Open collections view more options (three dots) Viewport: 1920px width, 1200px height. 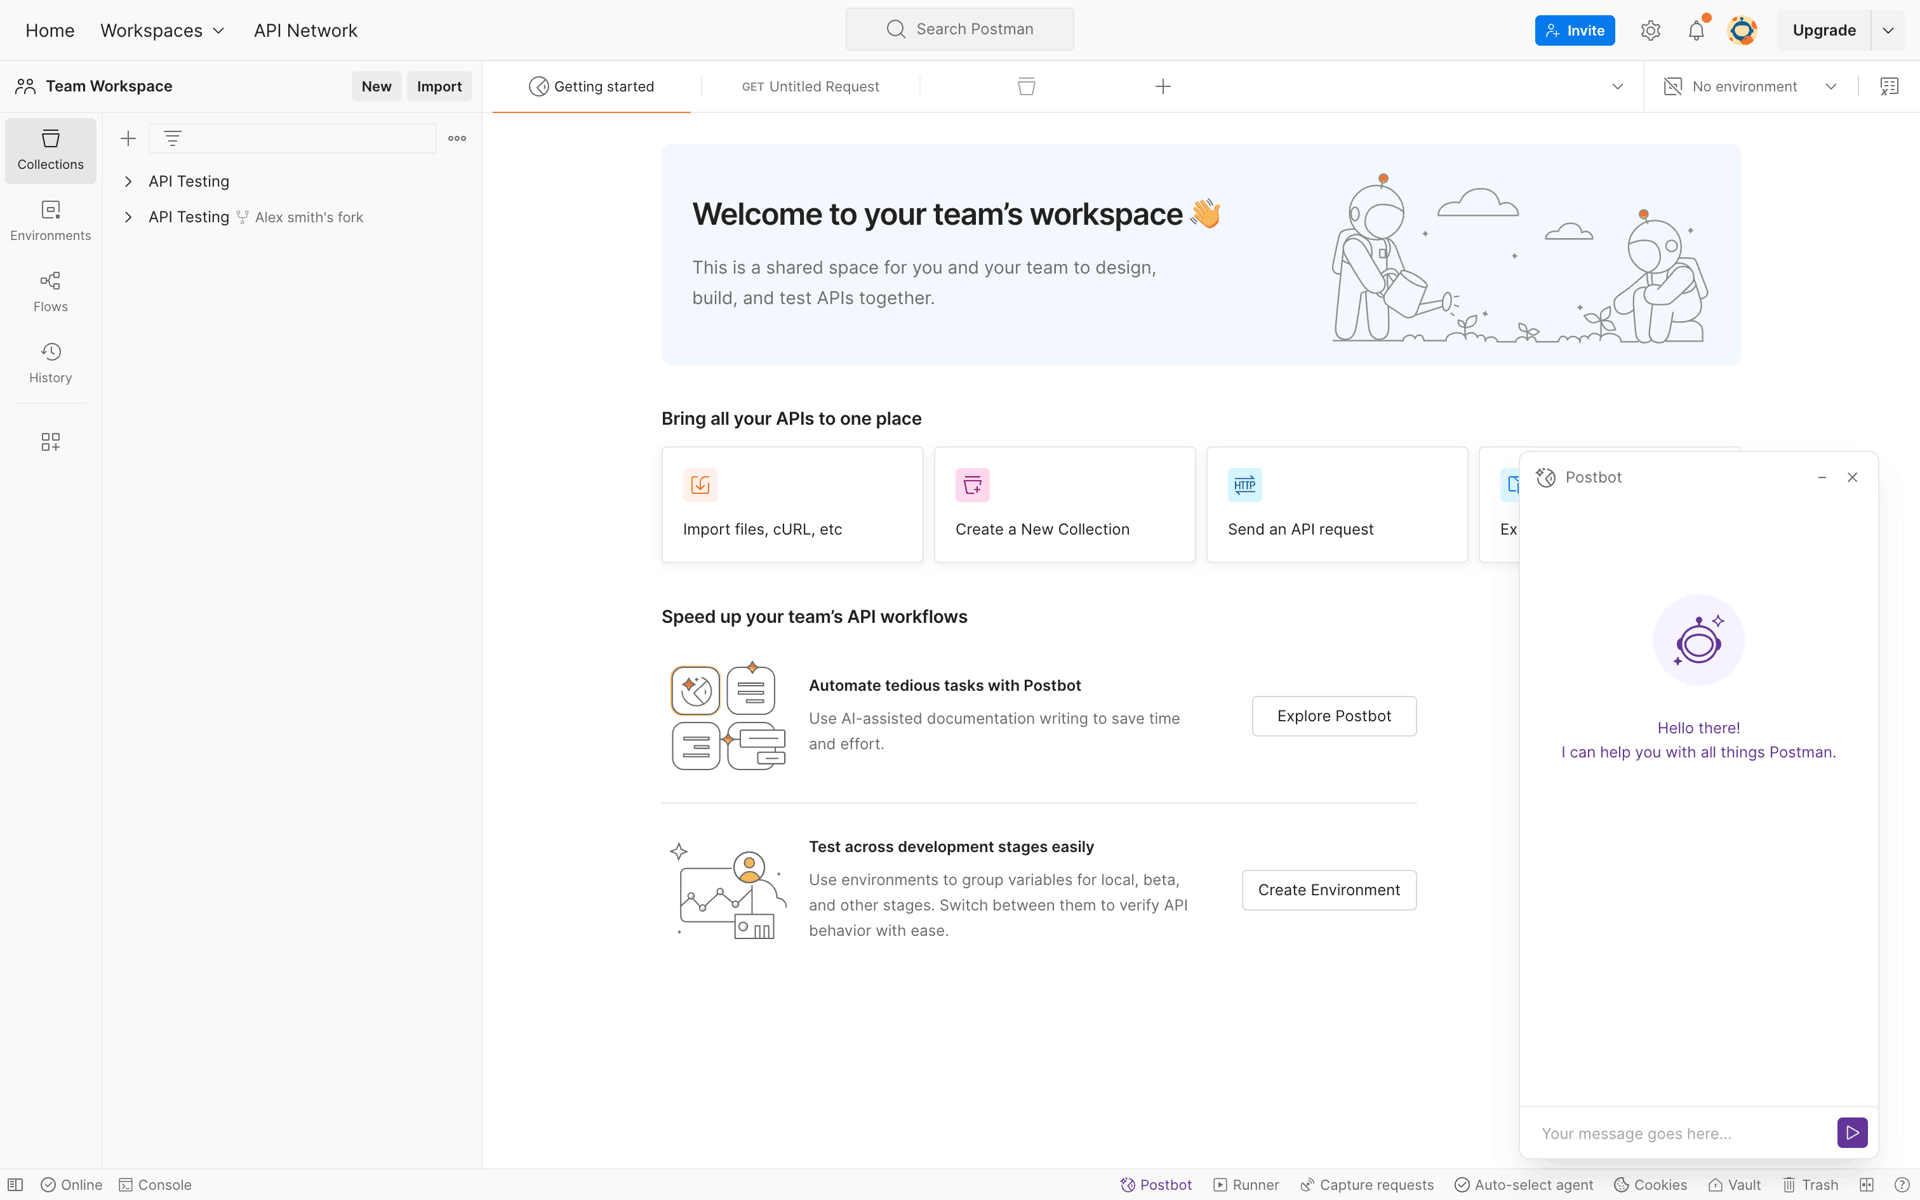(x=457, y=138)
